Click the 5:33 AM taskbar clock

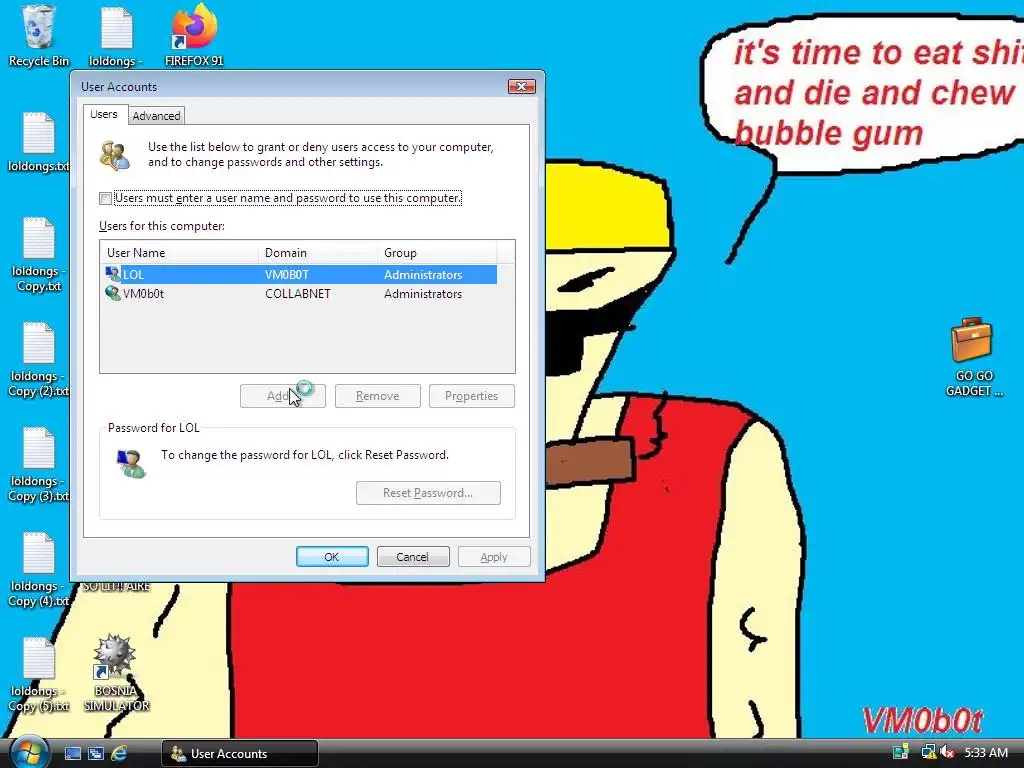pyautogui.click(x=986, y=753)
